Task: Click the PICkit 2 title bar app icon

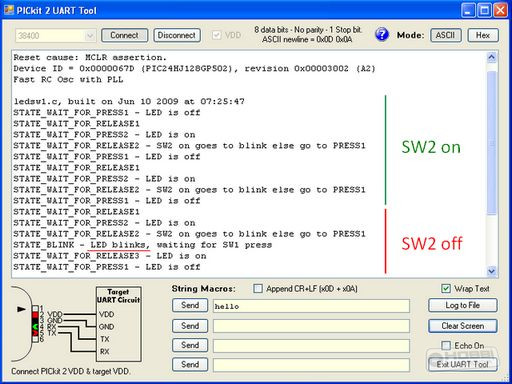Action: coord(9,10)
